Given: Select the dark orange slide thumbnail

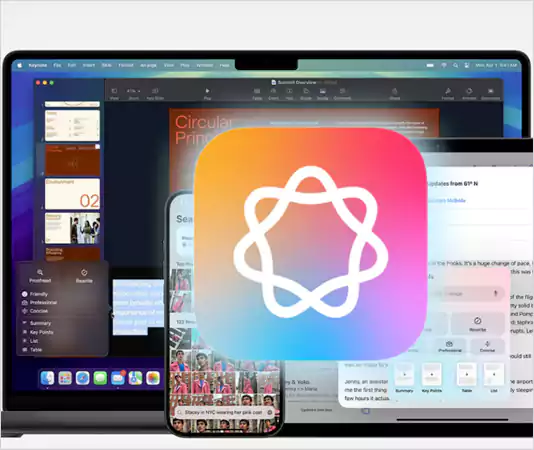Looking at the screenshot, I should (x=73, y=160).
